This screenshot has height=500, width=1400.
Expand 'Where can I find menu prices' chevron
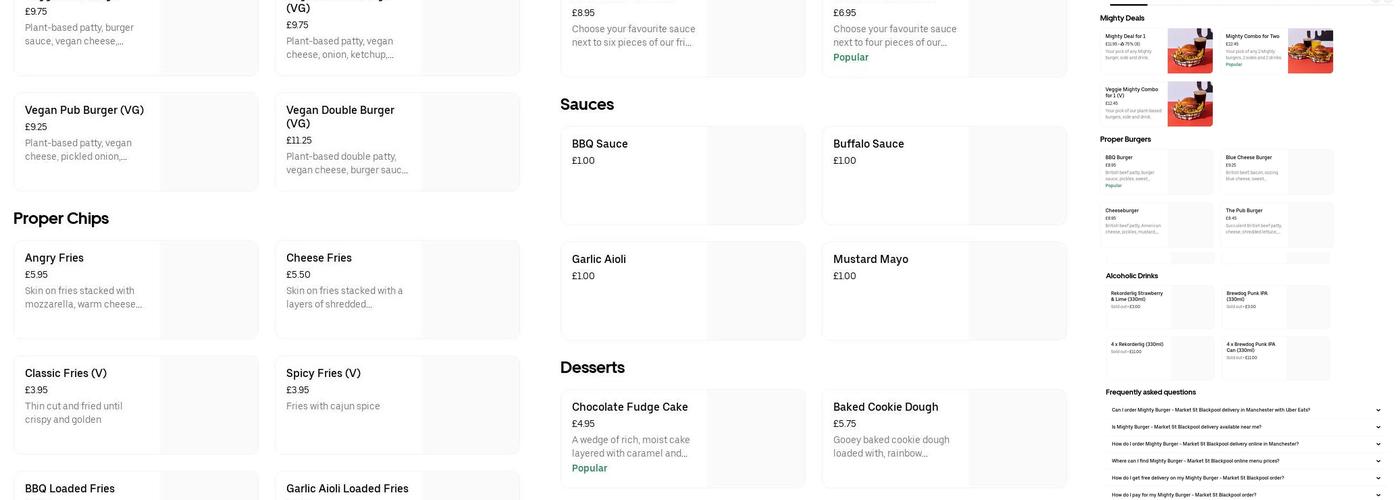pos(1378,461)
